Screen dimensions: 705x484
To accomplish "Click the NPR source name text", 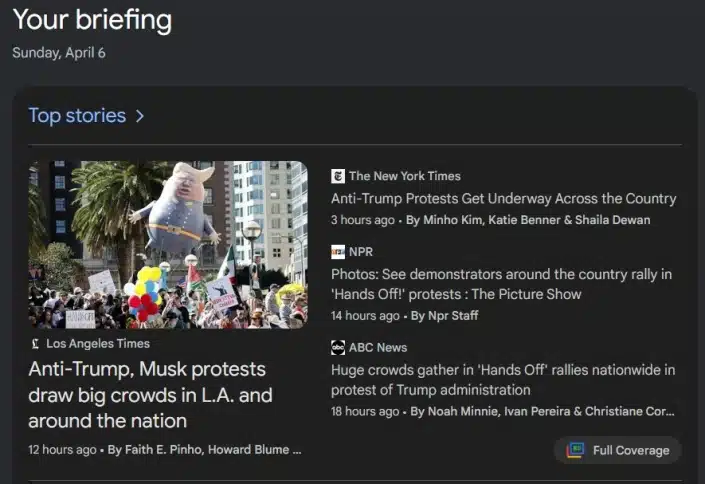I will (x=361, y=252).
